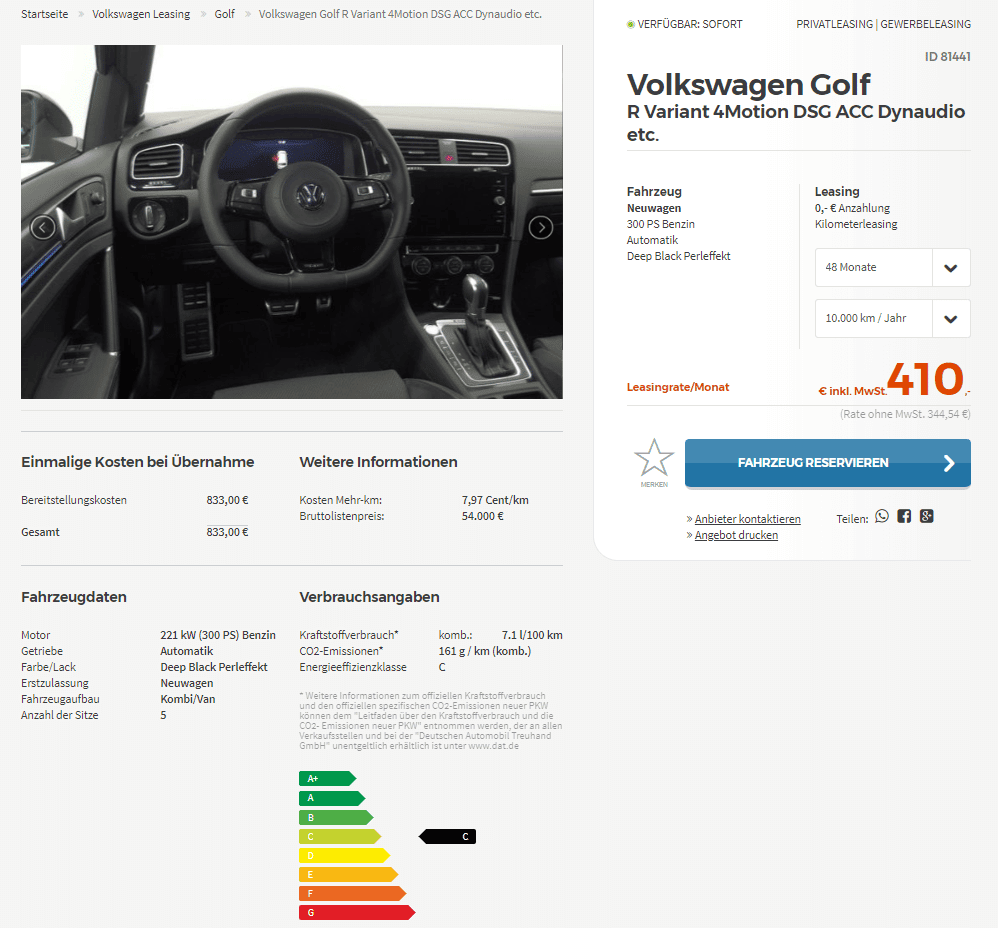The height and width of the screenshot is (928, 998).
Task: Click the 7,97 Cent/km value
Action: 495,500
